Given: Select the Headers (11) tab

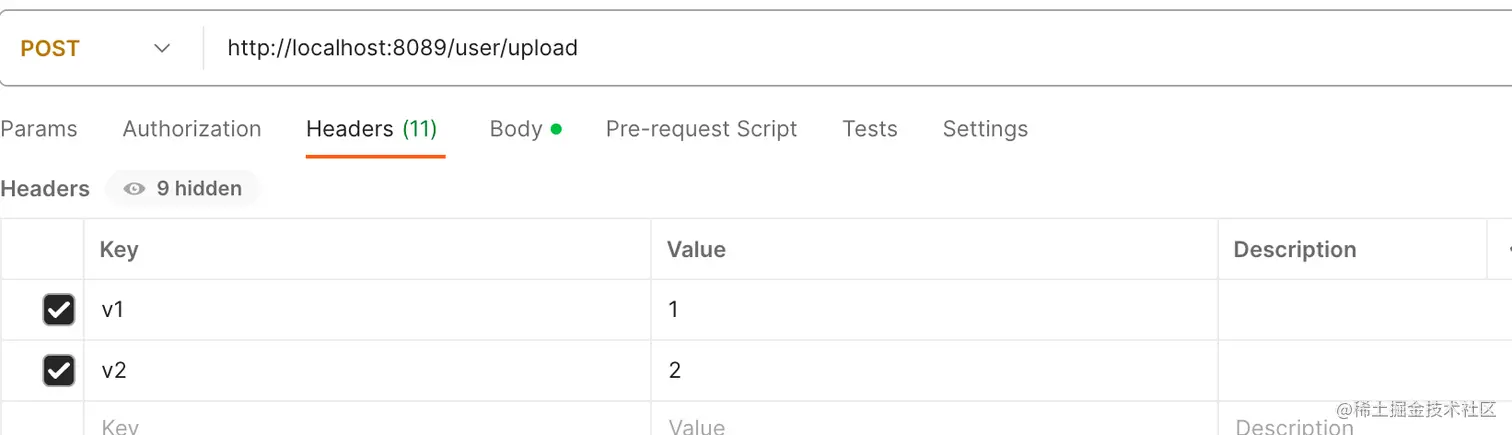Looking at the screenshot, I should tap(371, 129).
